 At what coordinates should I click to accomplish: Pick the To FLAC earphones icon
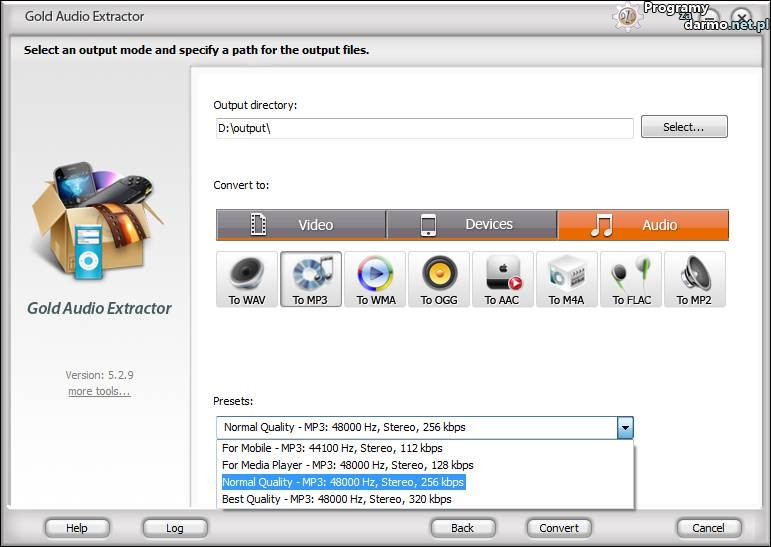click(x=631, y=279)
